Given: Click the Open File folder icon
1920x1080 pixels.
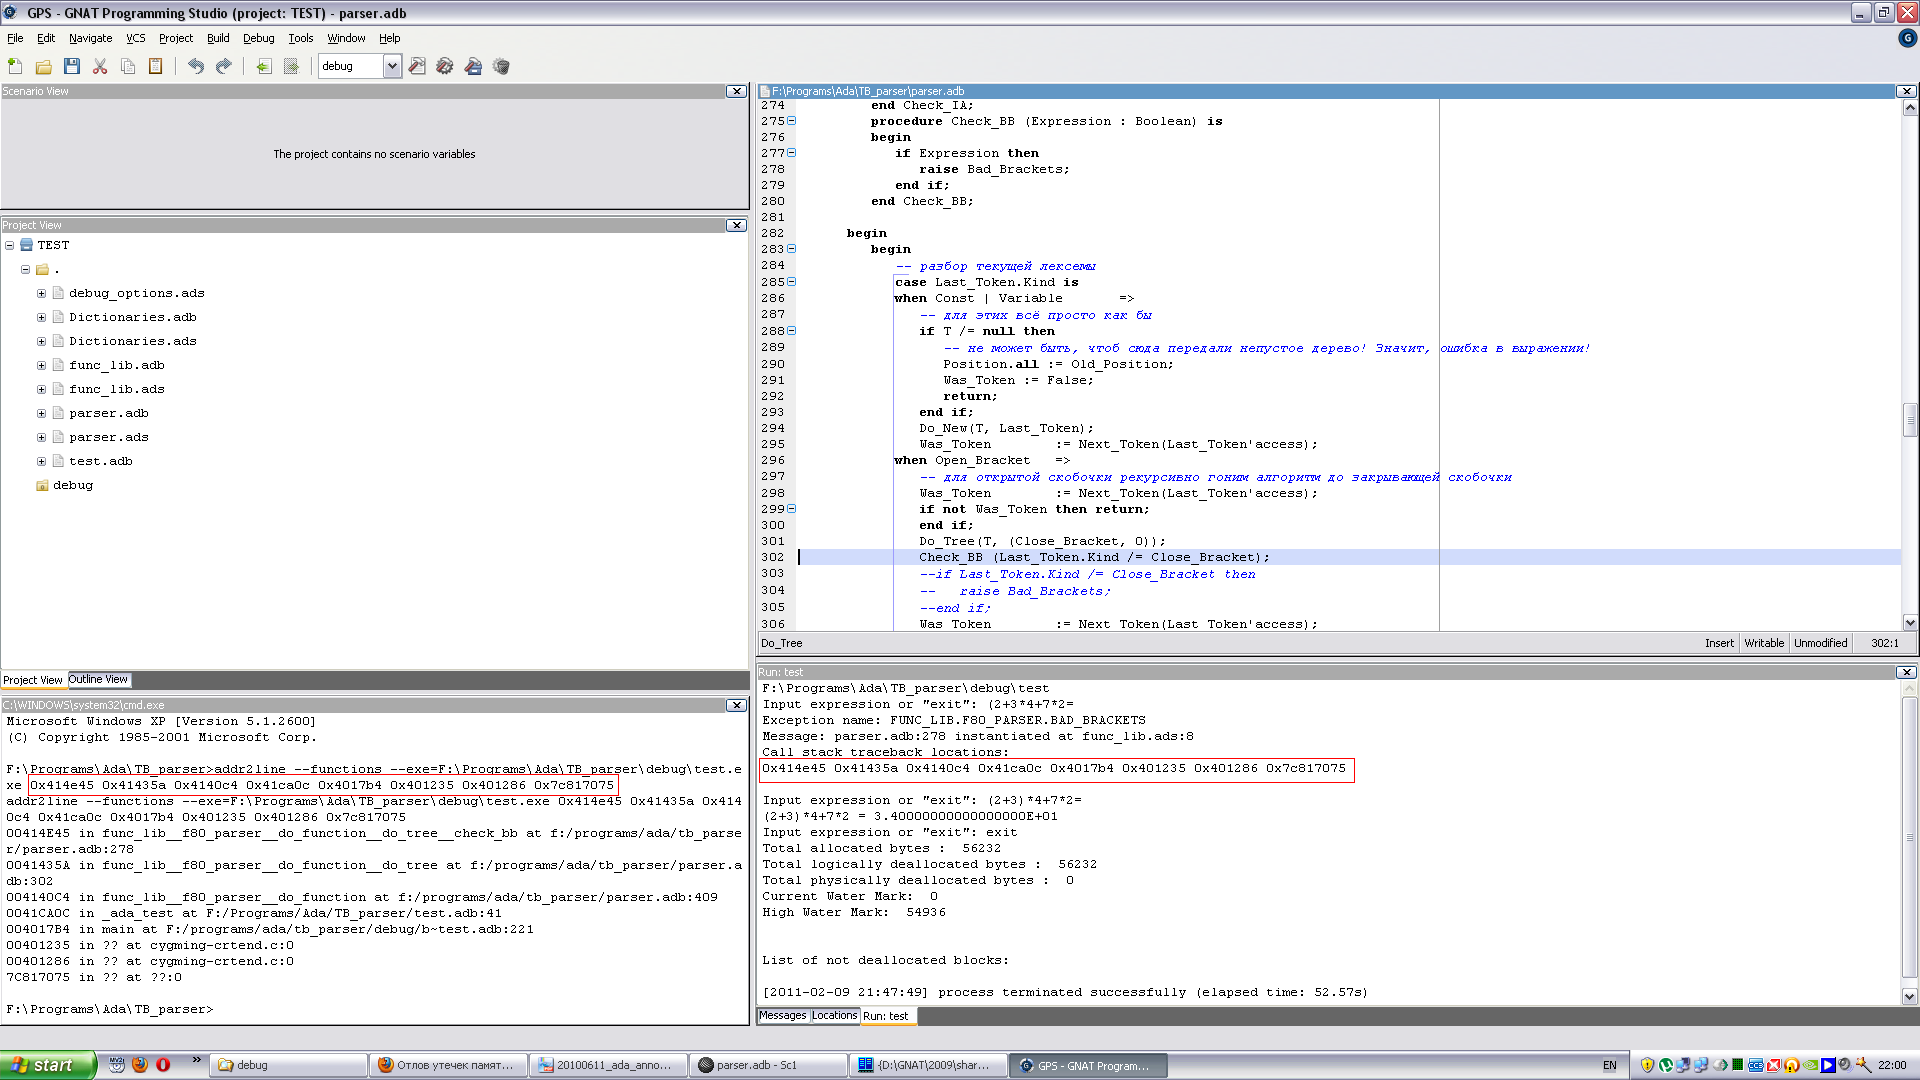Looking at the screenshot, I should point(43,66).
